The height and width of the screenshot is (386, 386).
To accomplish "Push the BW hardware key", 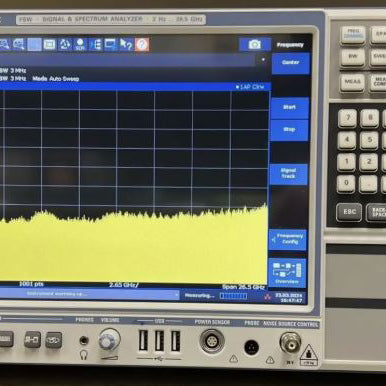I will click(x=352, y=57).
